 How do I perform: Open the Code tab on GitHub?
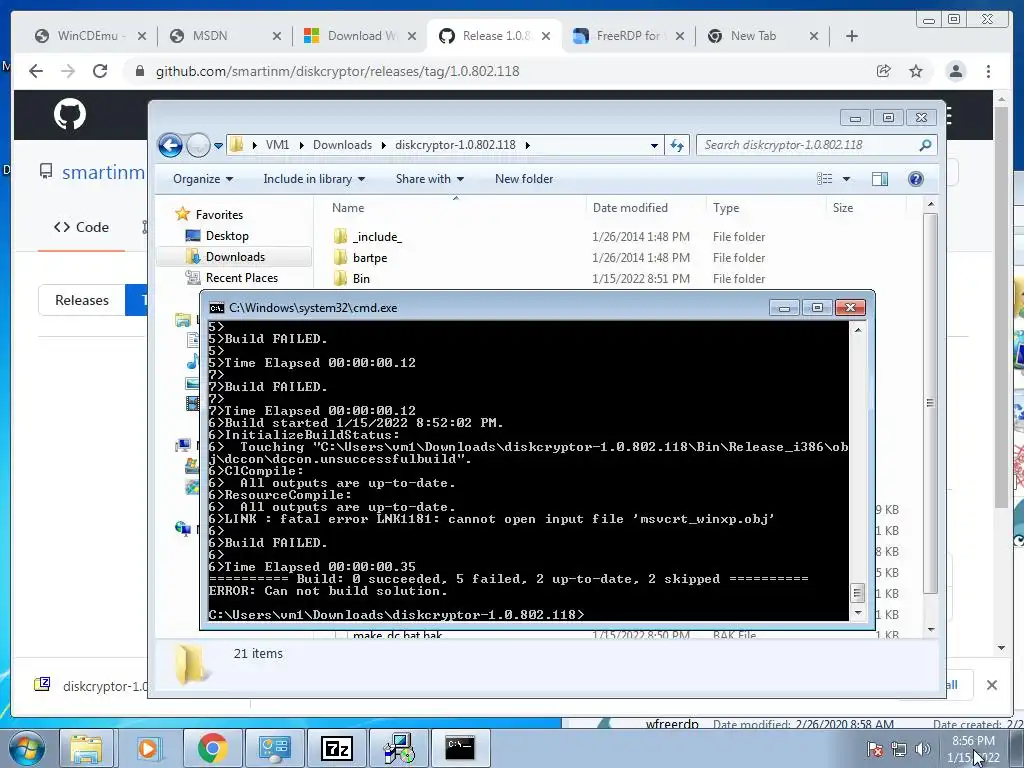(82, 227)
